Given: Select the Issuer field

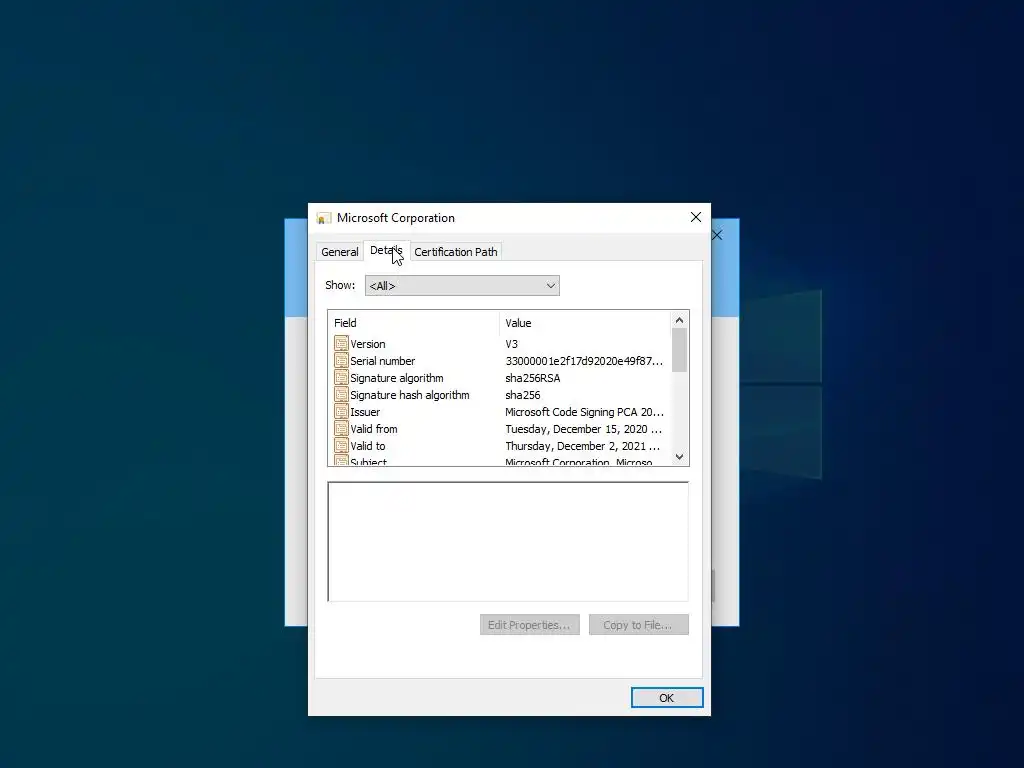Looking at the screenshot, I should 500,411.
